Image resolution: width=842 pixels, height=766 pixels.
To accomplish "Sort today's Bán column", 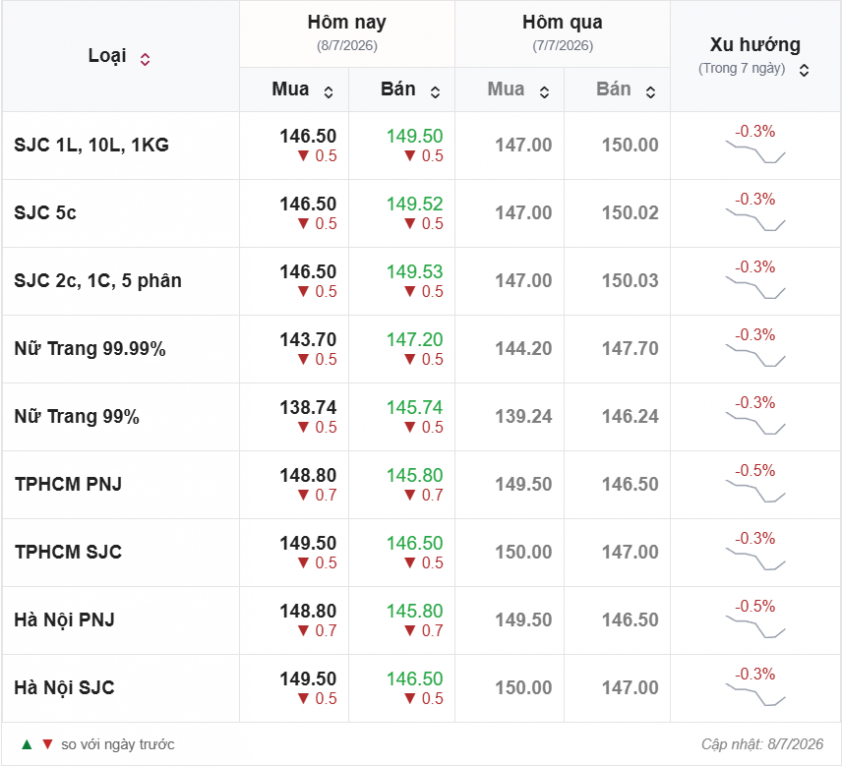I will click(x=435, y=92).
